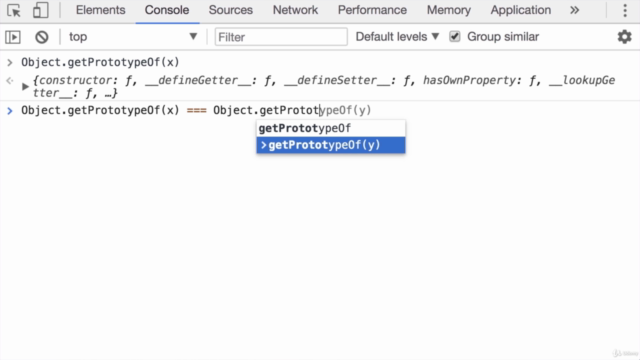This screenshot has width=640, height=360.
Task: Open console settings gear
Action: (624, 37)
